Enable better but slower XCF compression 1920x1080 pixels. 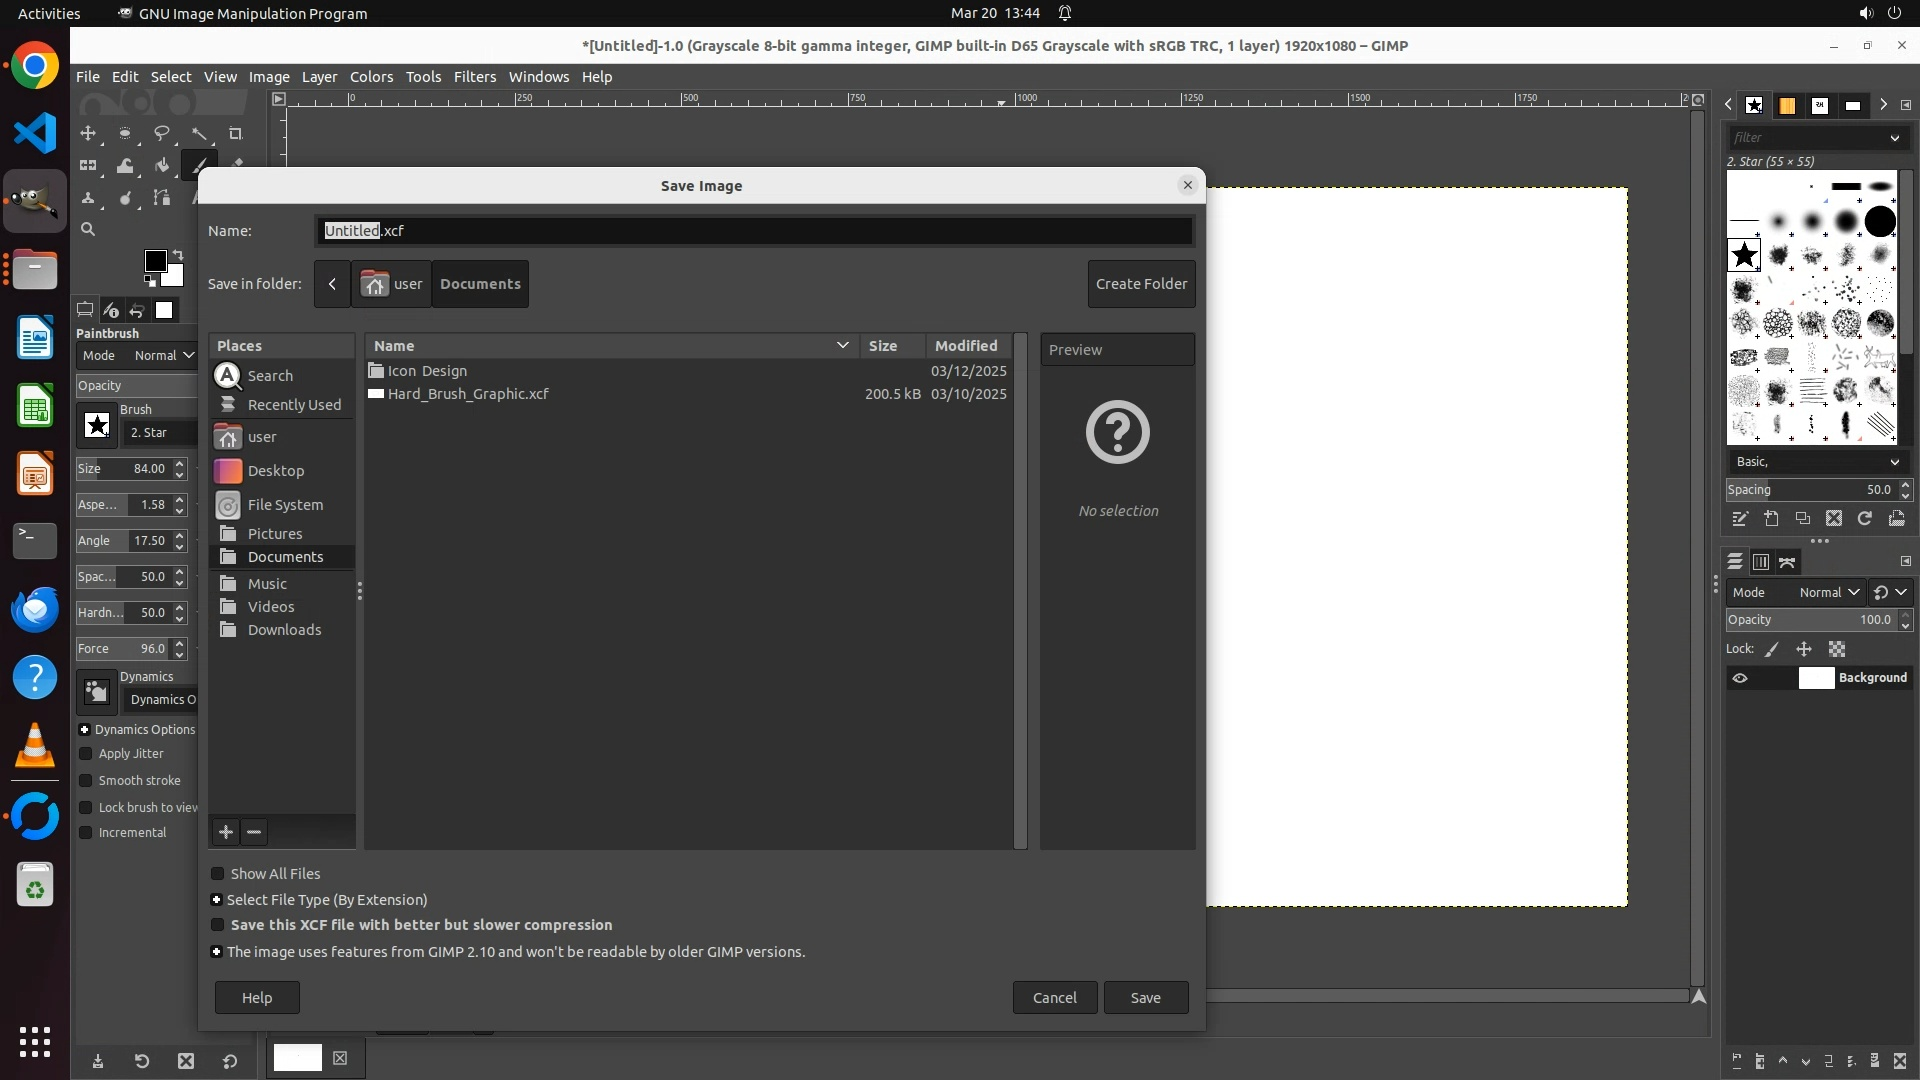218,925
